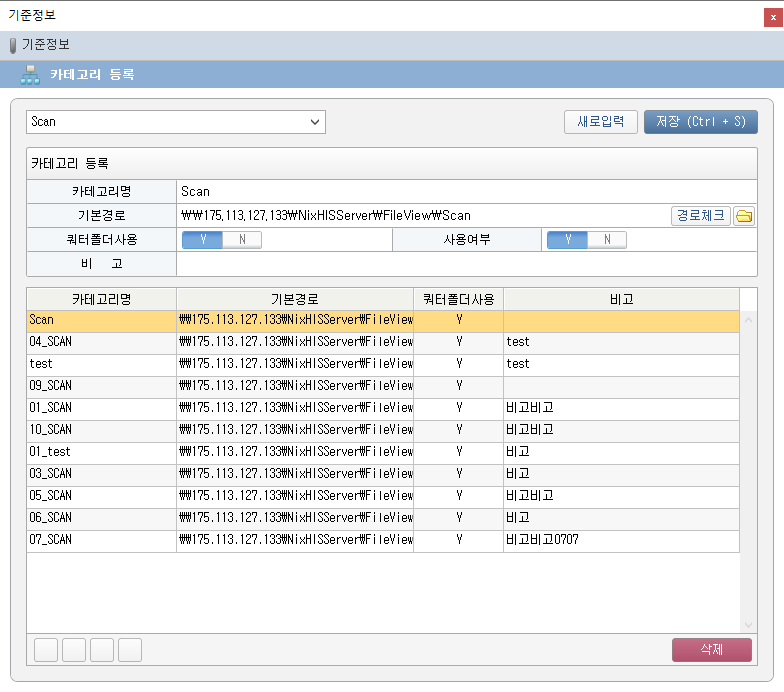Click the 저장 (Ctrl + S) button

tap(700, 122)
